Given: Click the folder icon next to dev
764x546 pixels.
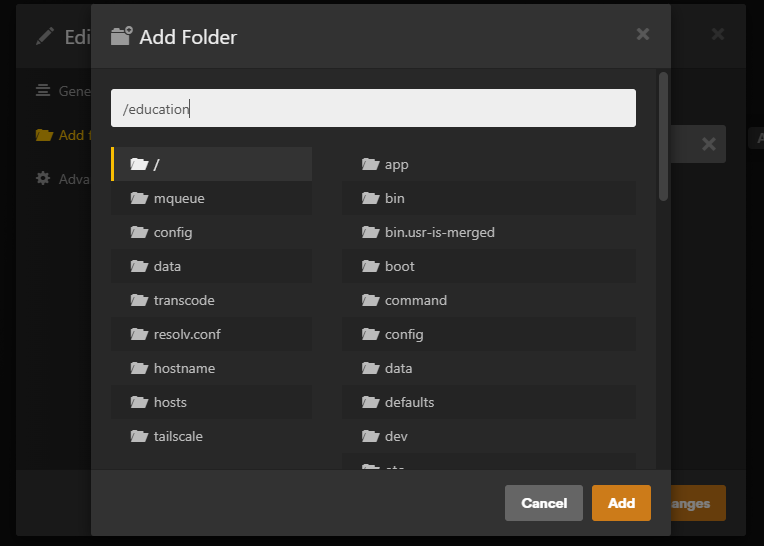Looking at the screenshot, I should tap(370, 436).
